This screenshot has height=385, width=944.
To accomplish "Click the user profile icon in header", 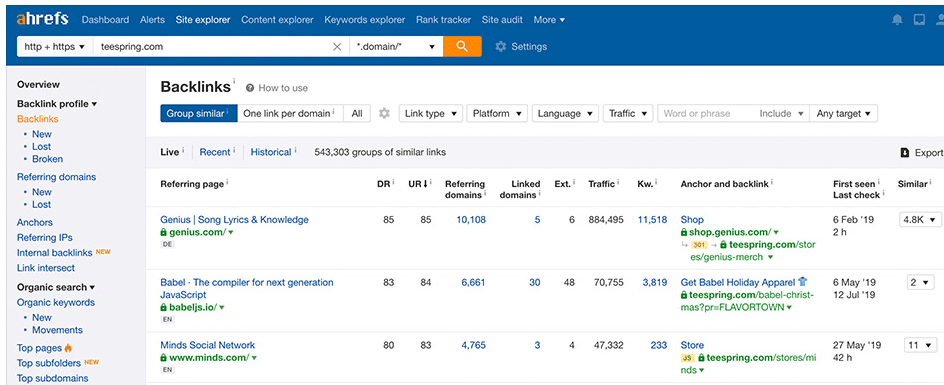I will click(941, 20).
